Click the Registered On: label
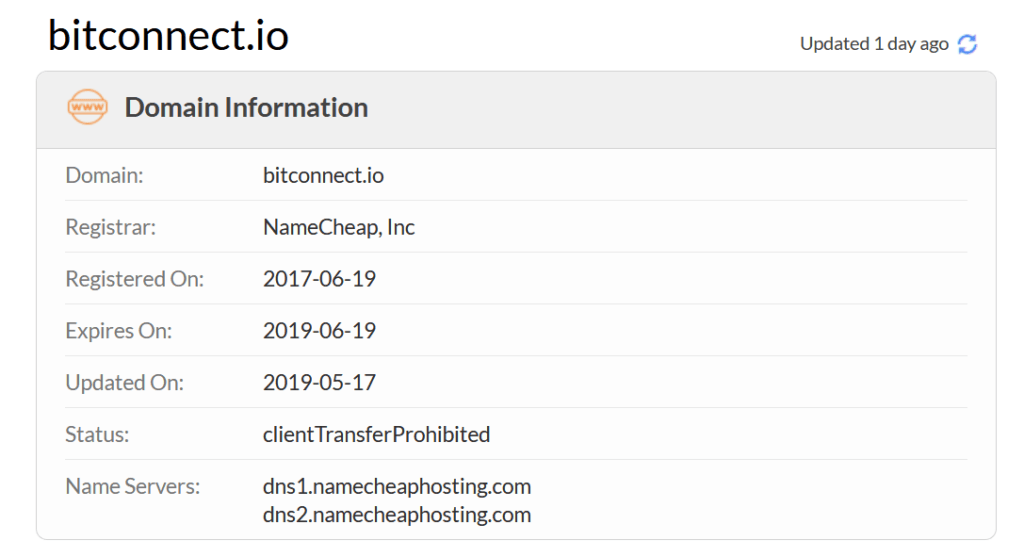The width and height of the screenshot is (1024, 557). pyautogui.click(x=135, y=279)
